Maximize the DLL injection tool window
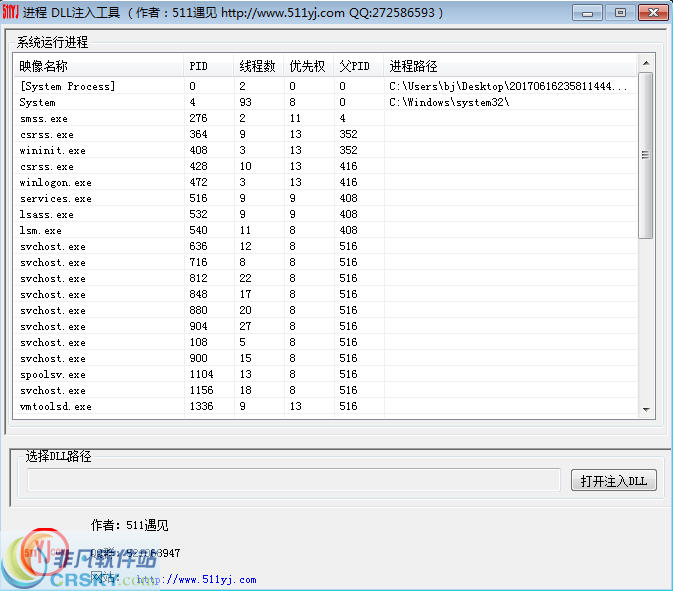This screenshot has height=591, width=673. click(620, 13)
